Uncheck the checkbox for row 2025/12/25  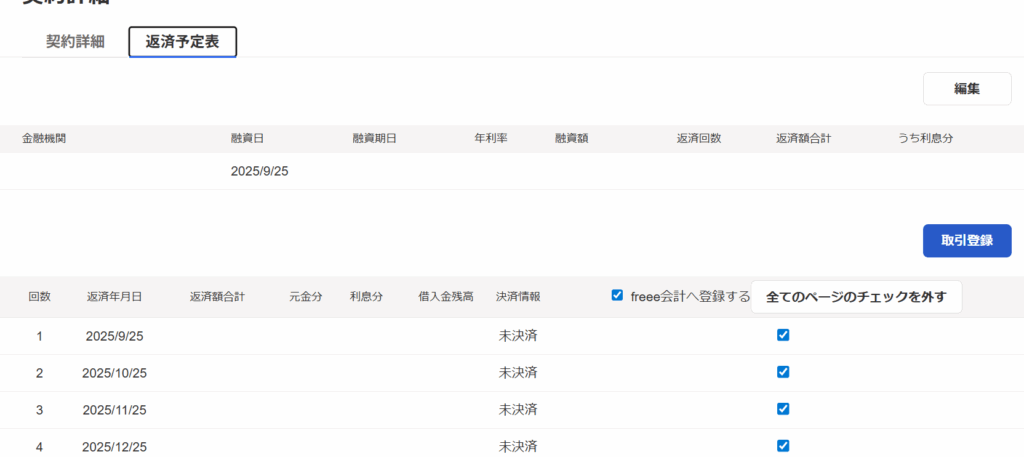pyautogui.click(x=783, y=447)
